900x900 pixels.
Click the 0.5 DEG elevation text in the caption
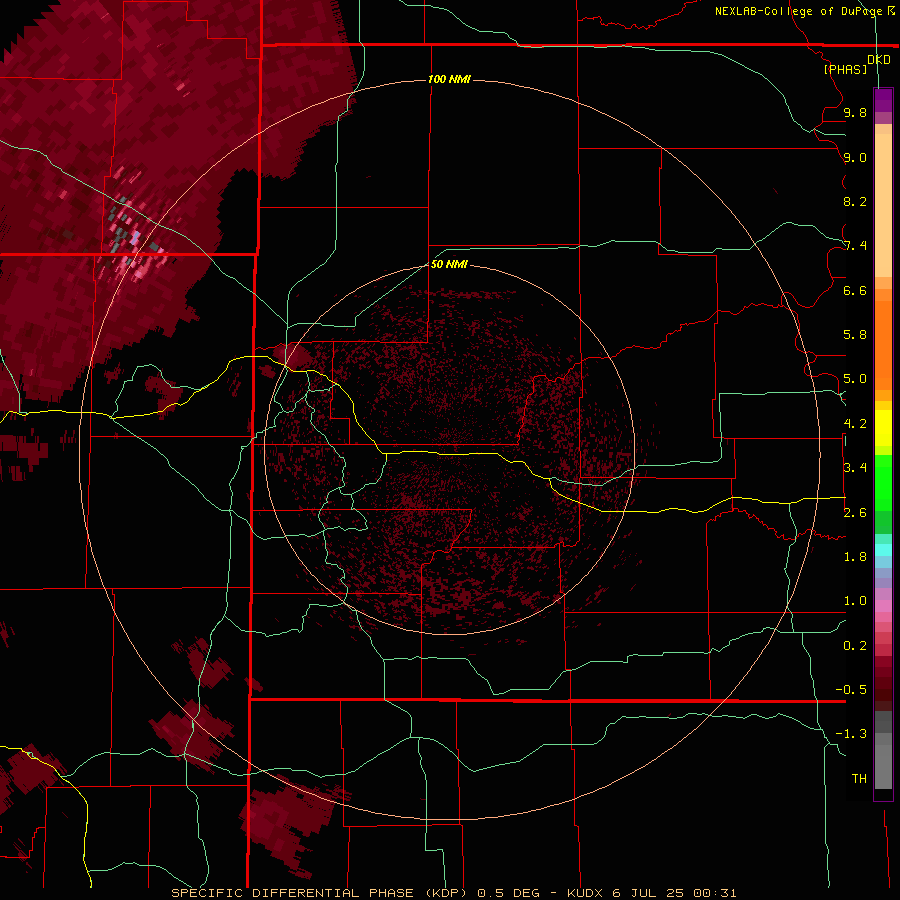(509, 893)
